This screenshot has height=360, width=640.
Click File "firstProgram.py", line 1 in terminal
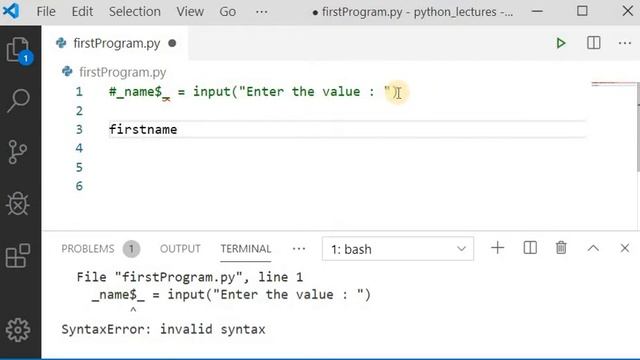(190, 277)
